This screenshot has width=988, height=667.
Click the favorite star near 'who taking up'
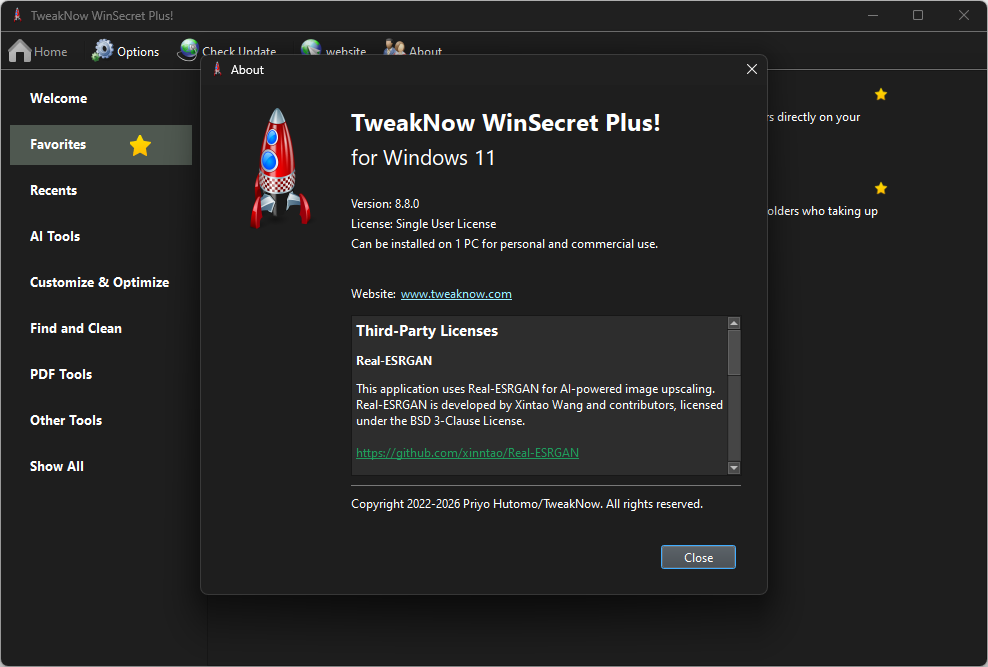tap(881, 188)
